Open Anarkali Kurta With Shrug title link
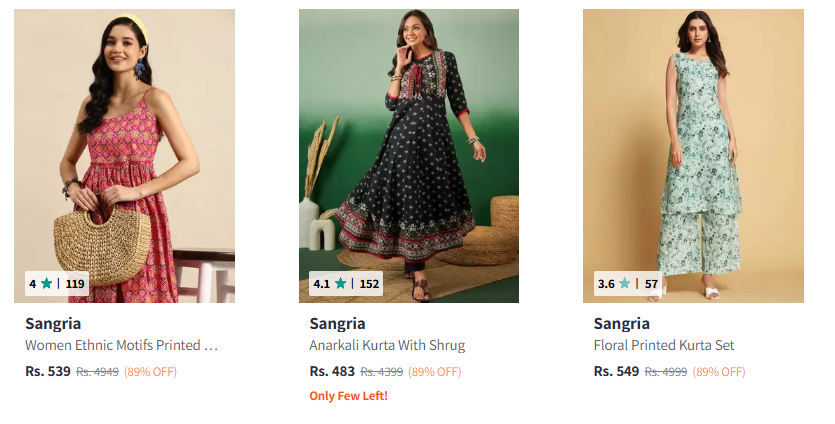835x424 pixels. click(x=387, y=346)
